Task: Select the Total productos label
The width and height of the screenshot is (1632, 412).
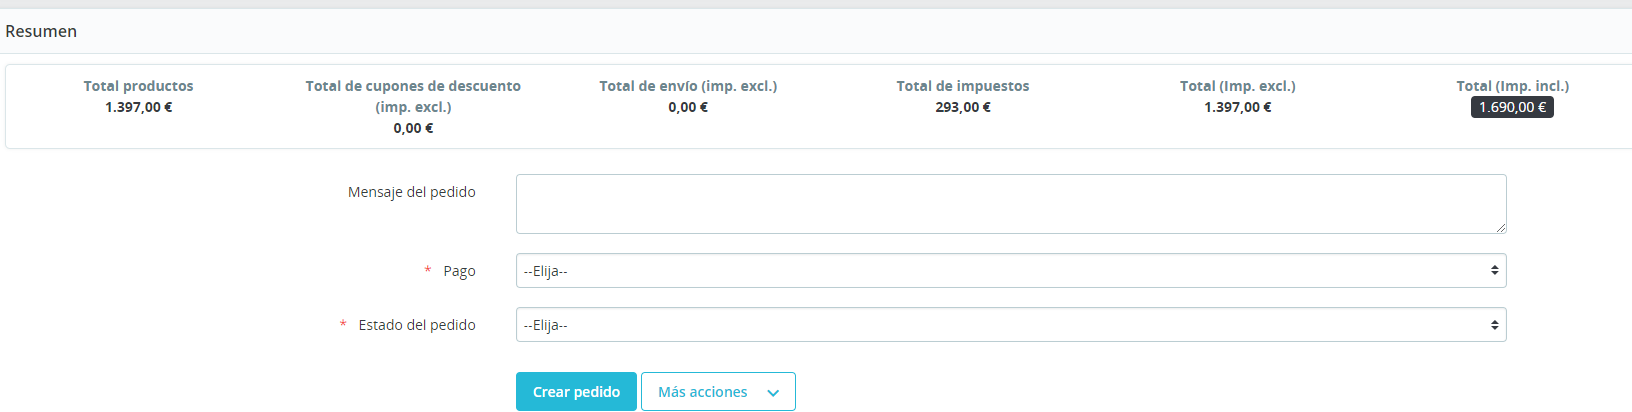Action: pyautogui.click(x=138, y=86)
